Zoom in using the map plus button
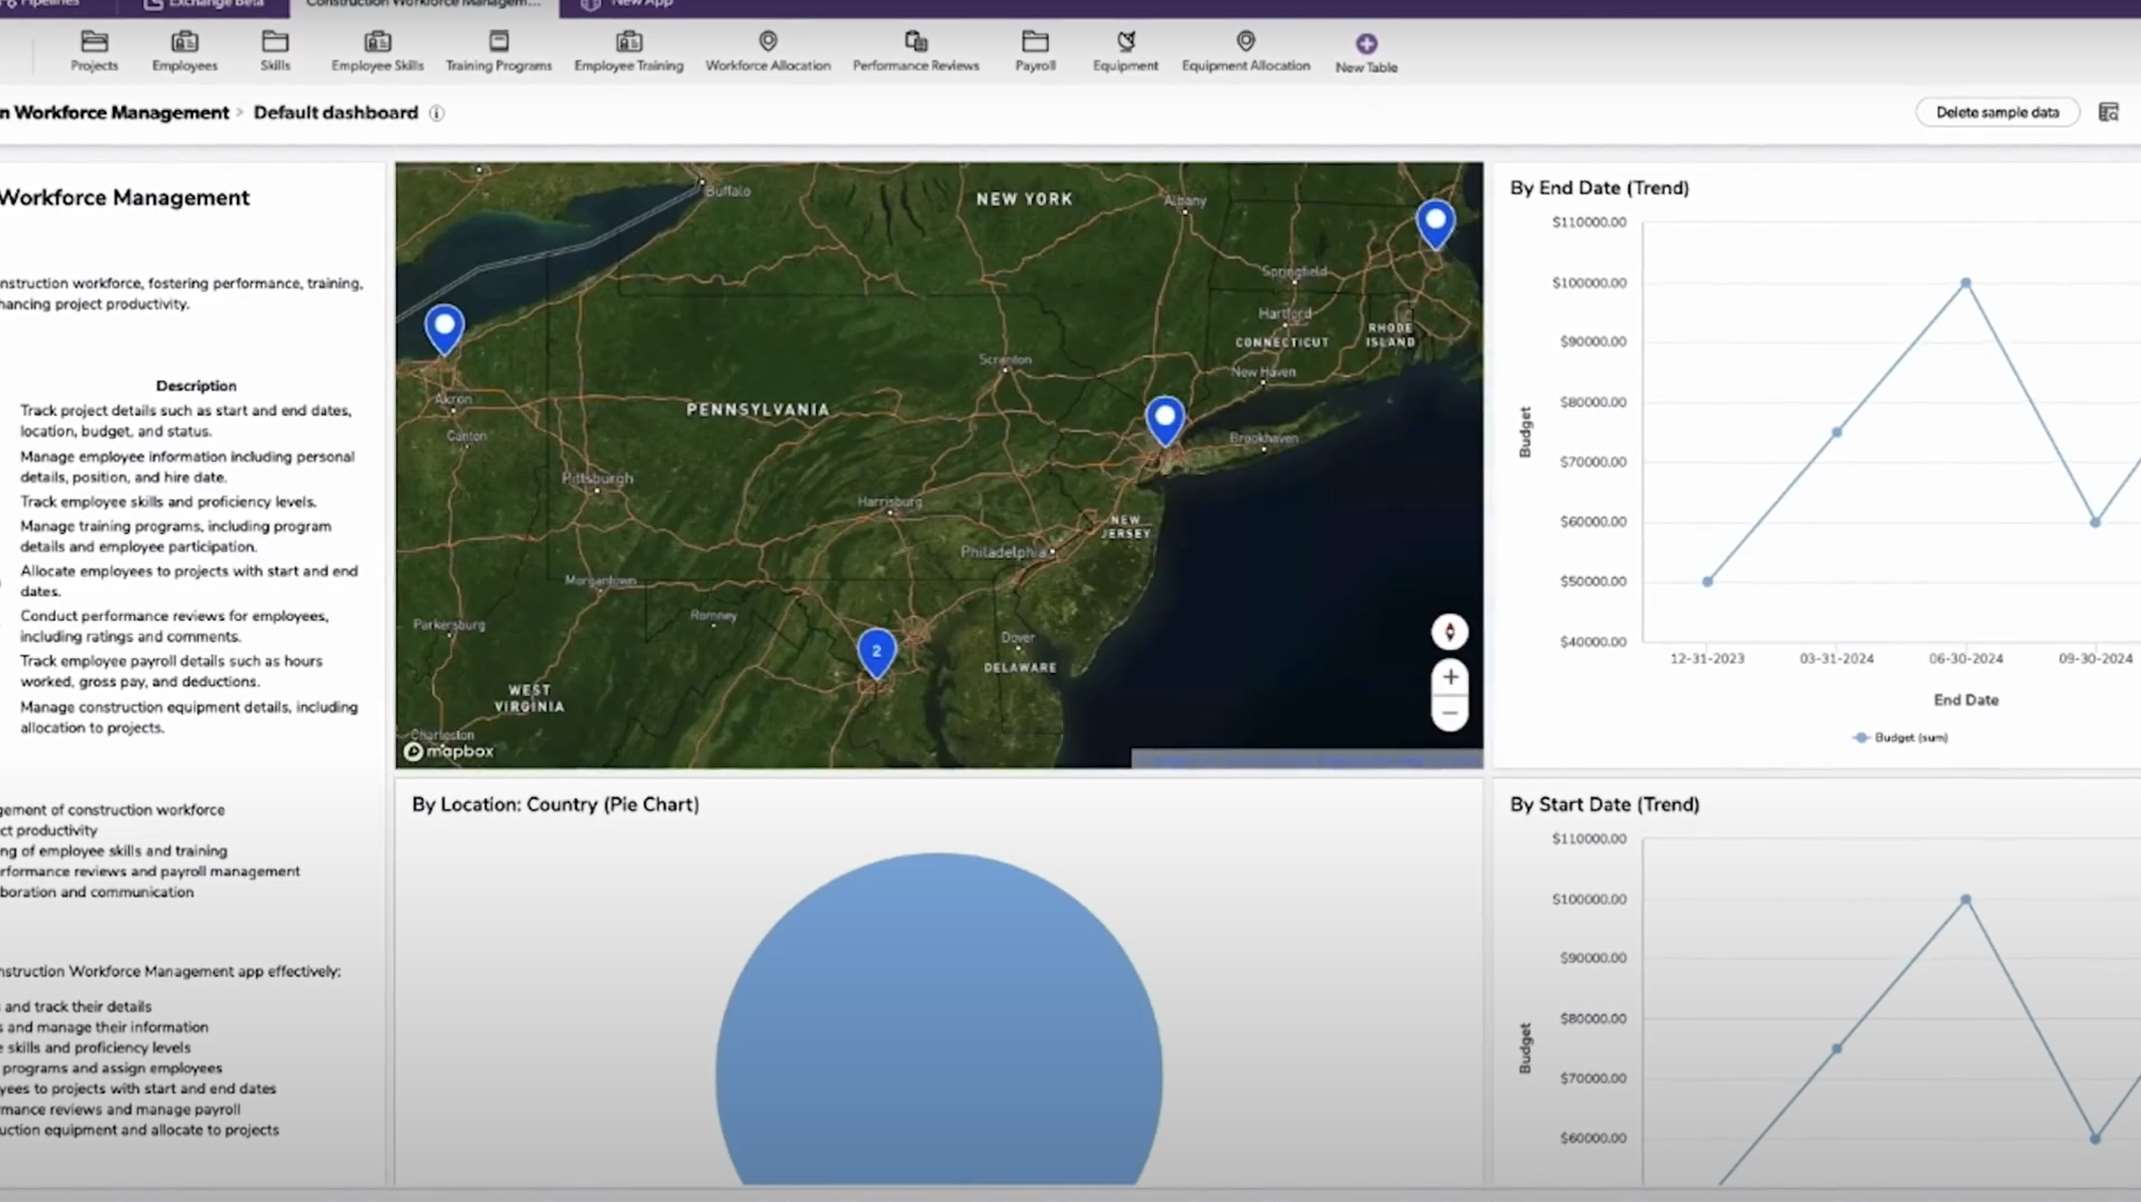This screenshot has height=1202, width=2141. (x=1449, y=677)
